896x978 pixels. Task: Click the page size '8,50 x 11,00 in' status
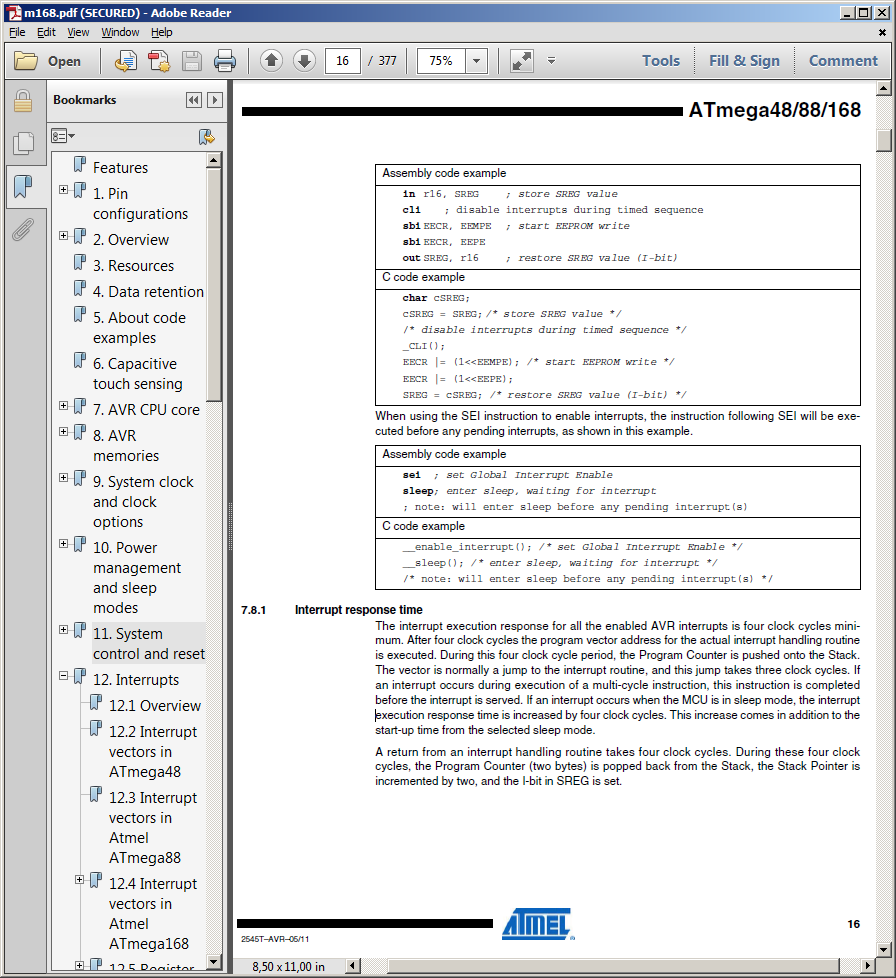point(288,966)
